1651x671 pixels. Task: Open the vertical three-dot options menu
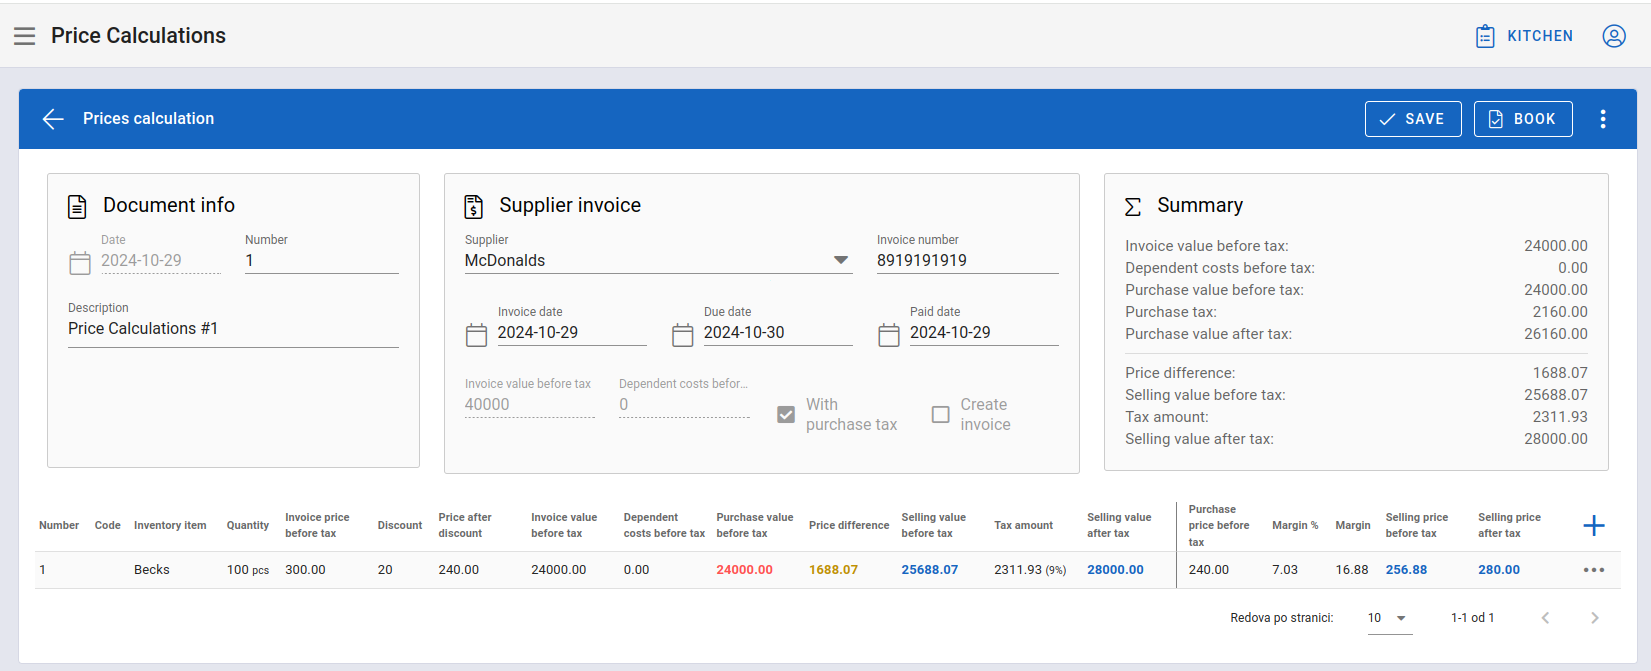(1603, 119)
